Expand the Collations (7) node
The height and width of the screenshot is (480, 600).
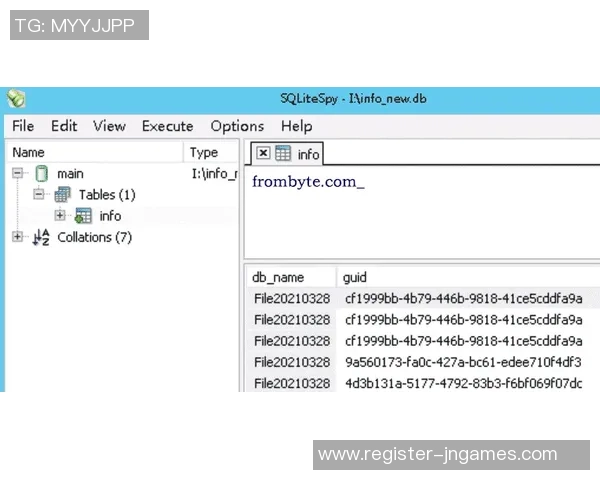pyautogui.click(x=18, y=237)
